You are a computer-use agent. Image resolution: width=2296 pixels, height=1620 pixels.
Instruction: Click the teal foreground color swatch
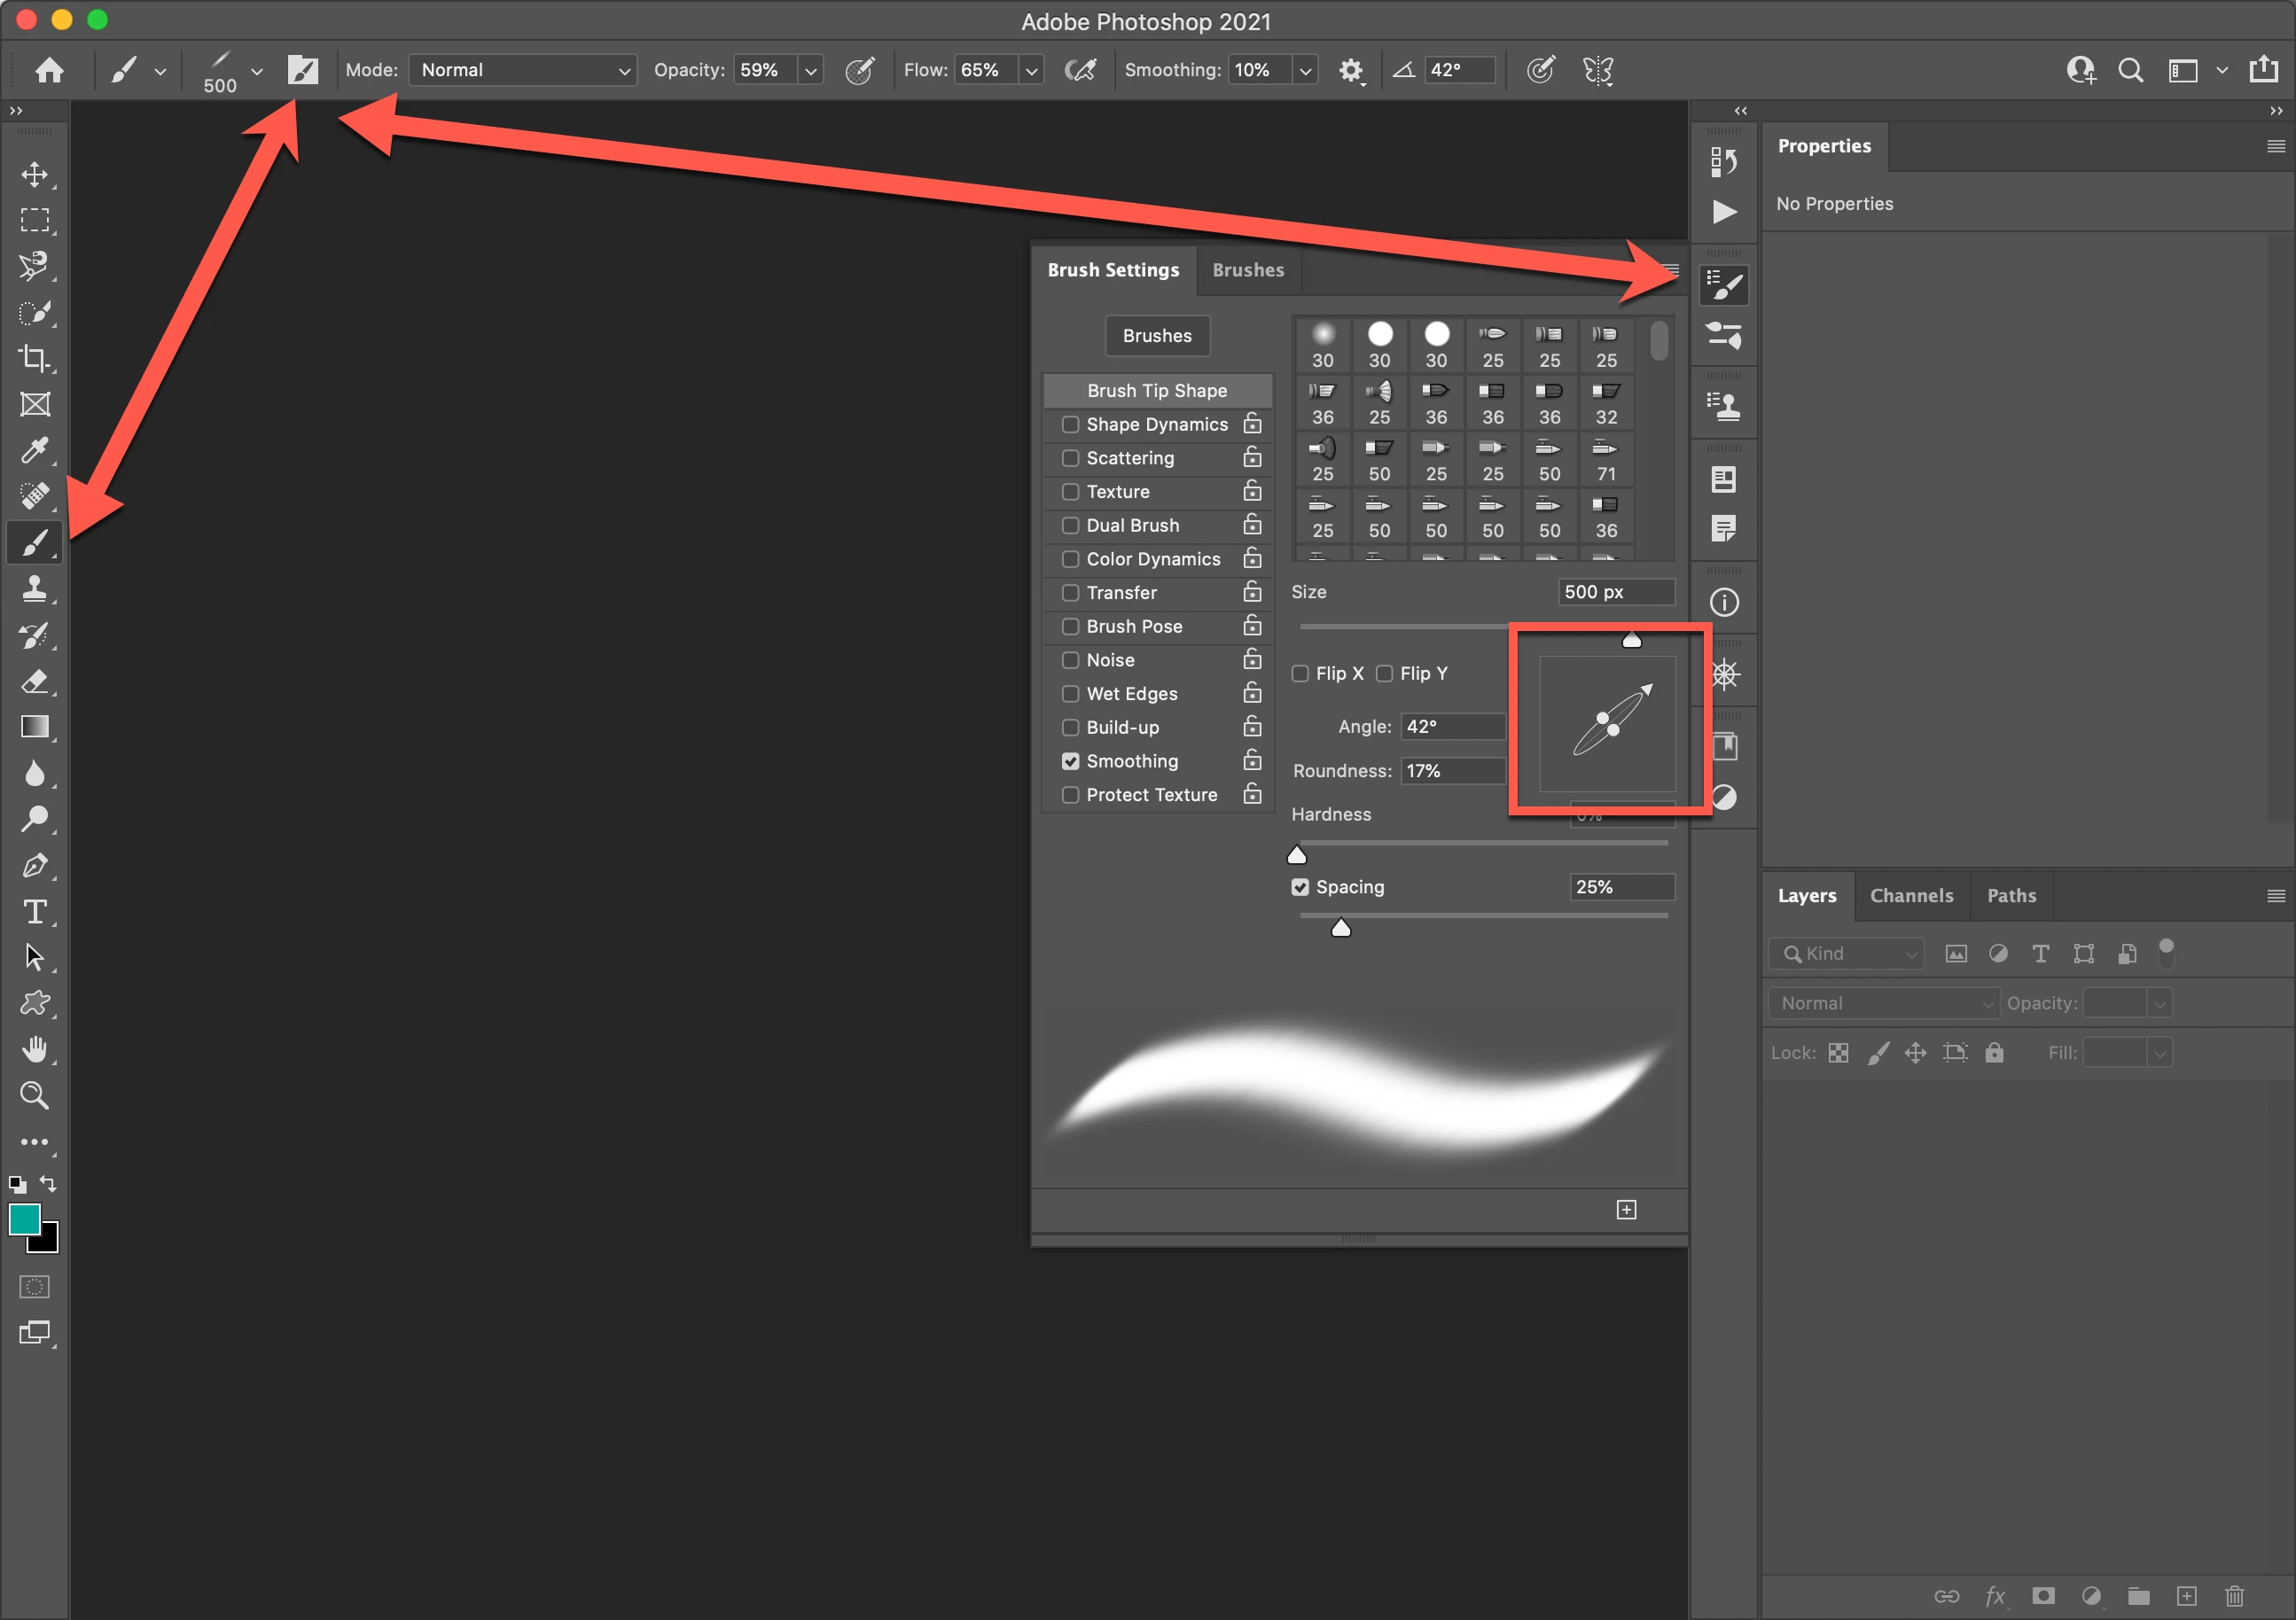pos(24,1218)
